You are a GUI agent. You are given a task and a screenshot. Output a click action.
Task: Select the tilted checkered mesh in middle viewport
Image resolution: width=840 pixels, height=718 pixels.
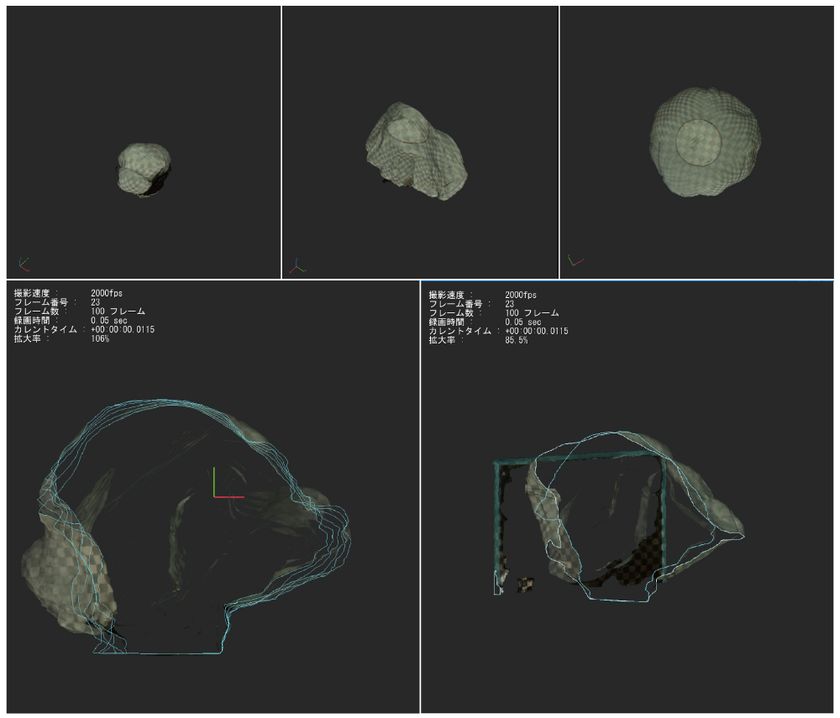[x=416, y=151]
